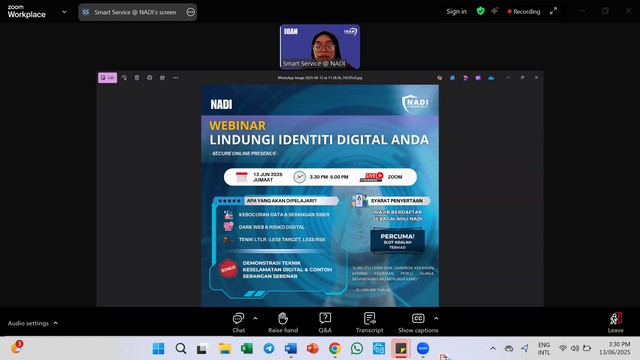The height and width of the screenshot is (360, 640).
Task: Open the Chat panel
Action: (x=238, y=322)
